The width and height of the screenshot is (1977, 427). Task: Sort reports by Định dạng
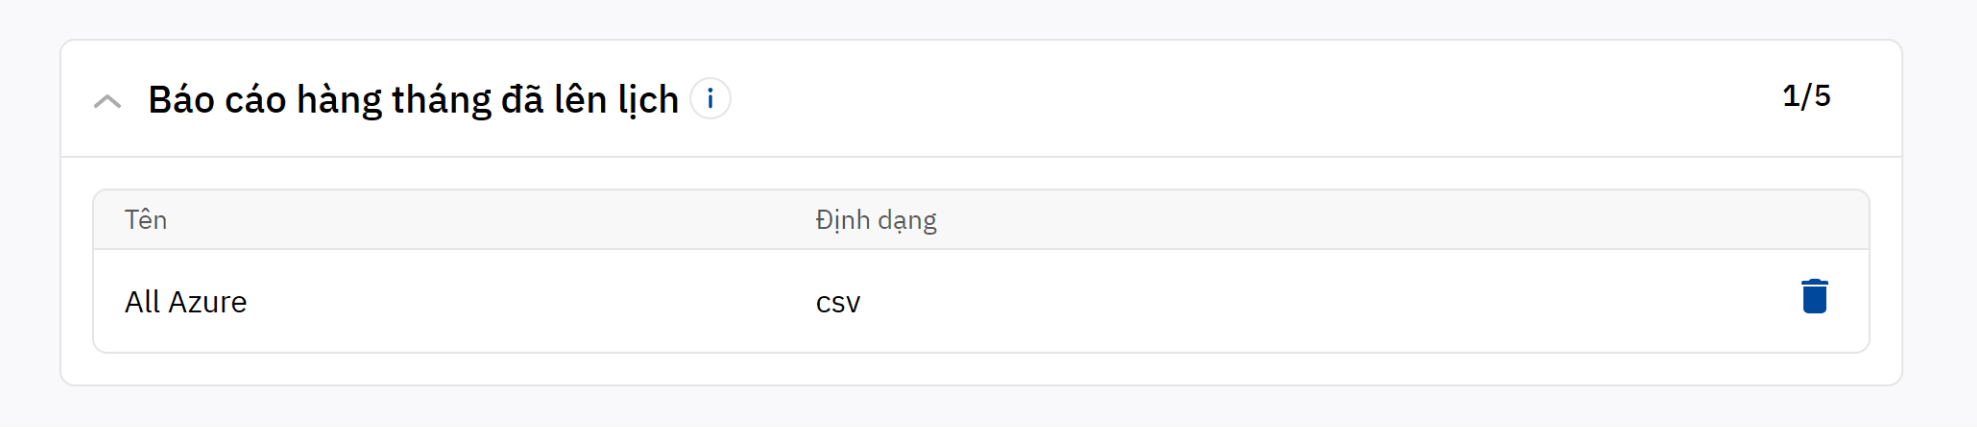[x=876, y=220]
